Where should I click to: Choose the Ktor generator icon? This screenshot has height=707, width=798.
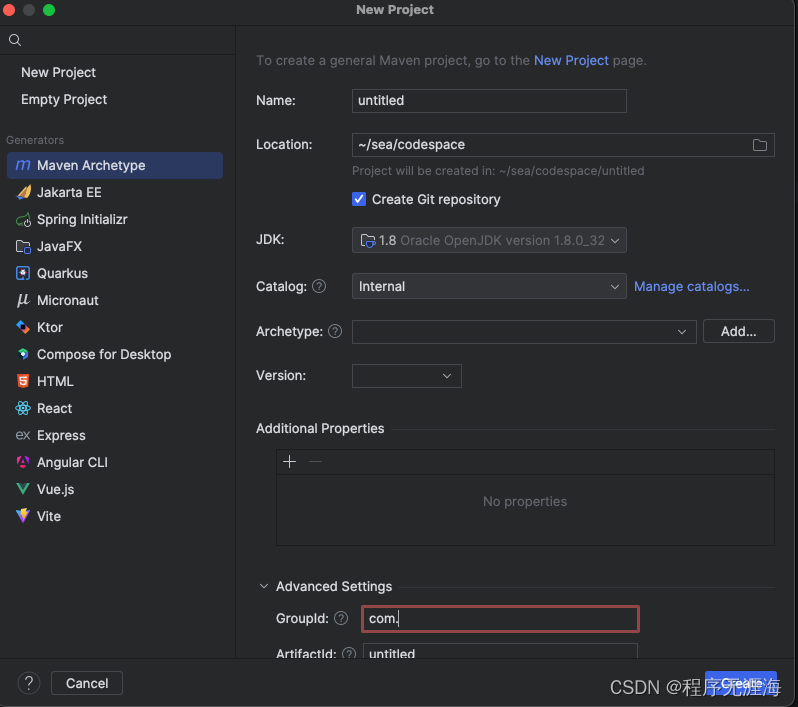tap(23, 327)
